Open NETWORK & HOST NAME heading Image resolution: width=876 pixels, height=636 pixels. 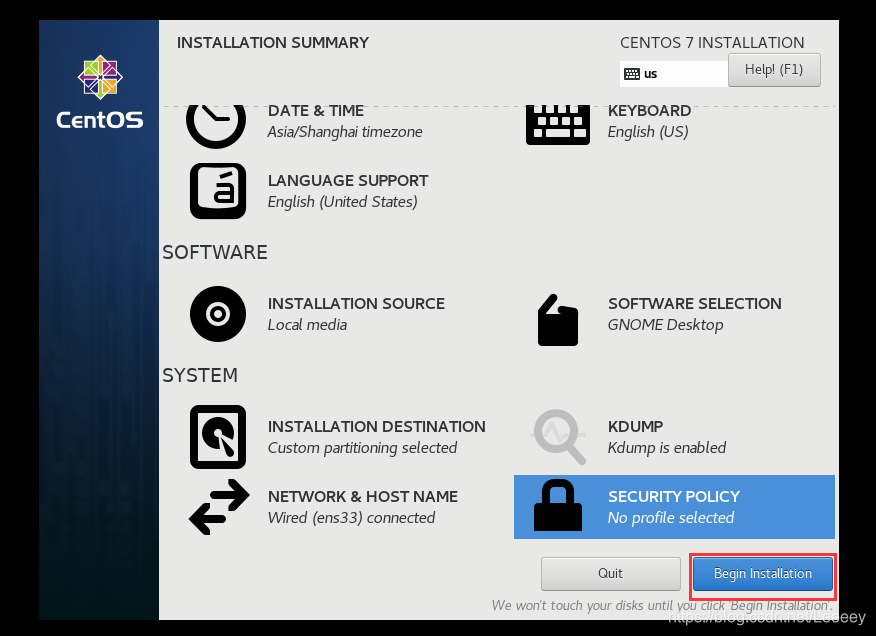[363, 496]
